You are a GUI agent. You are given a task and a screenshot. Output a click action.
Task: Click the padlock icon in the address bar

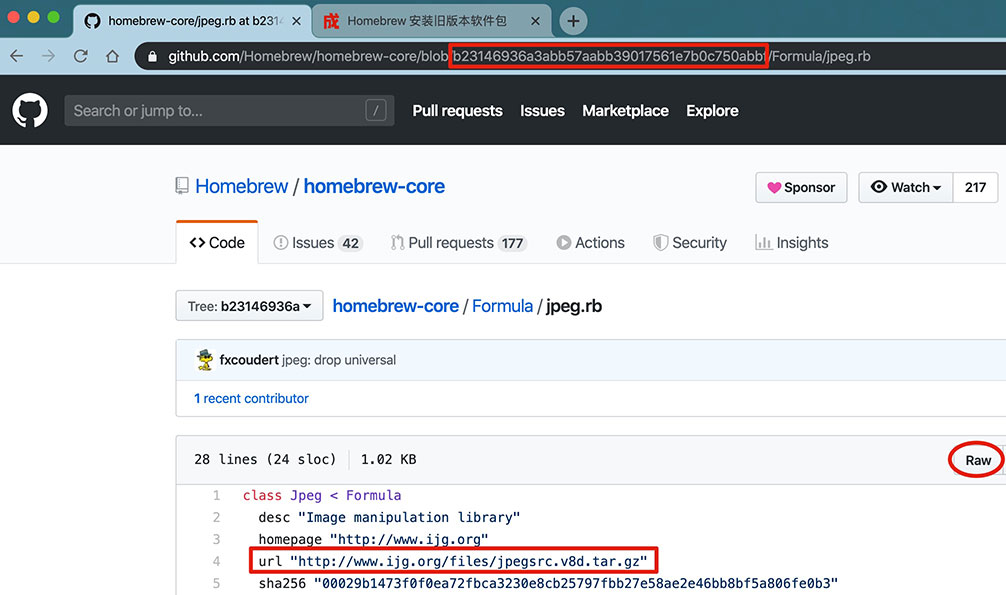click(x=152, y=56)
